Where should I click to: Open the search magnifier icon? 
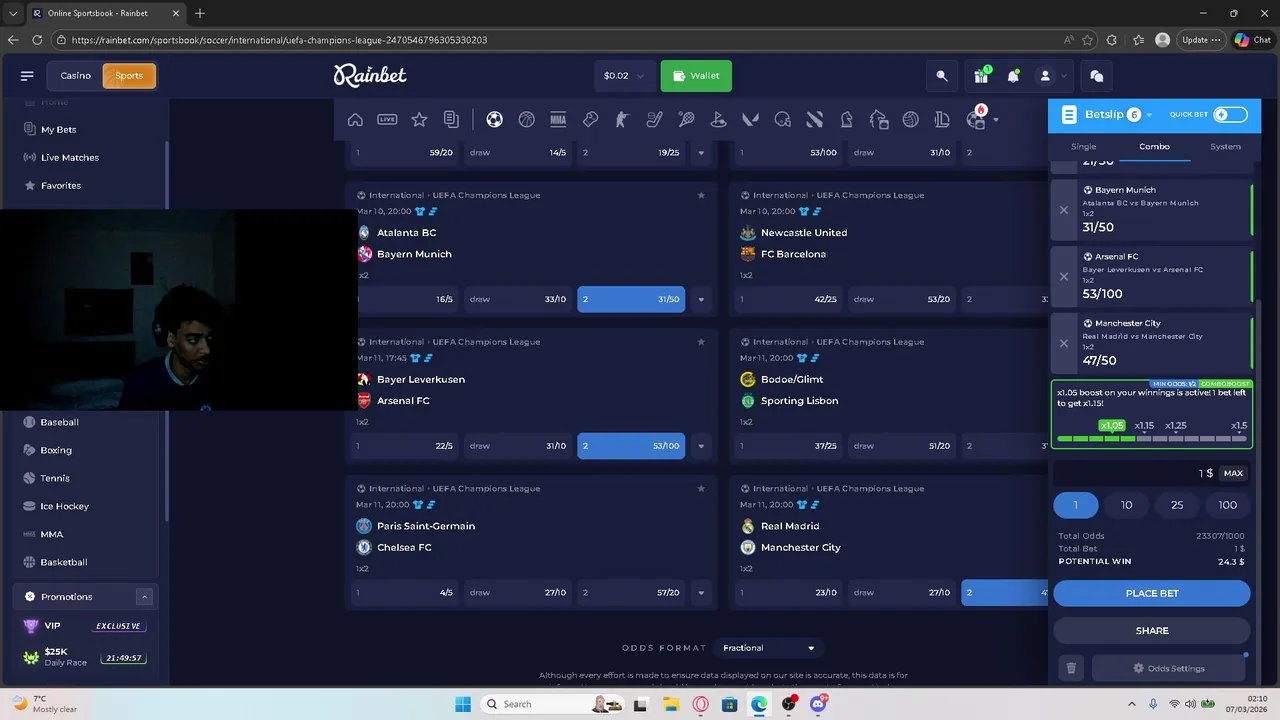[942, 76]
